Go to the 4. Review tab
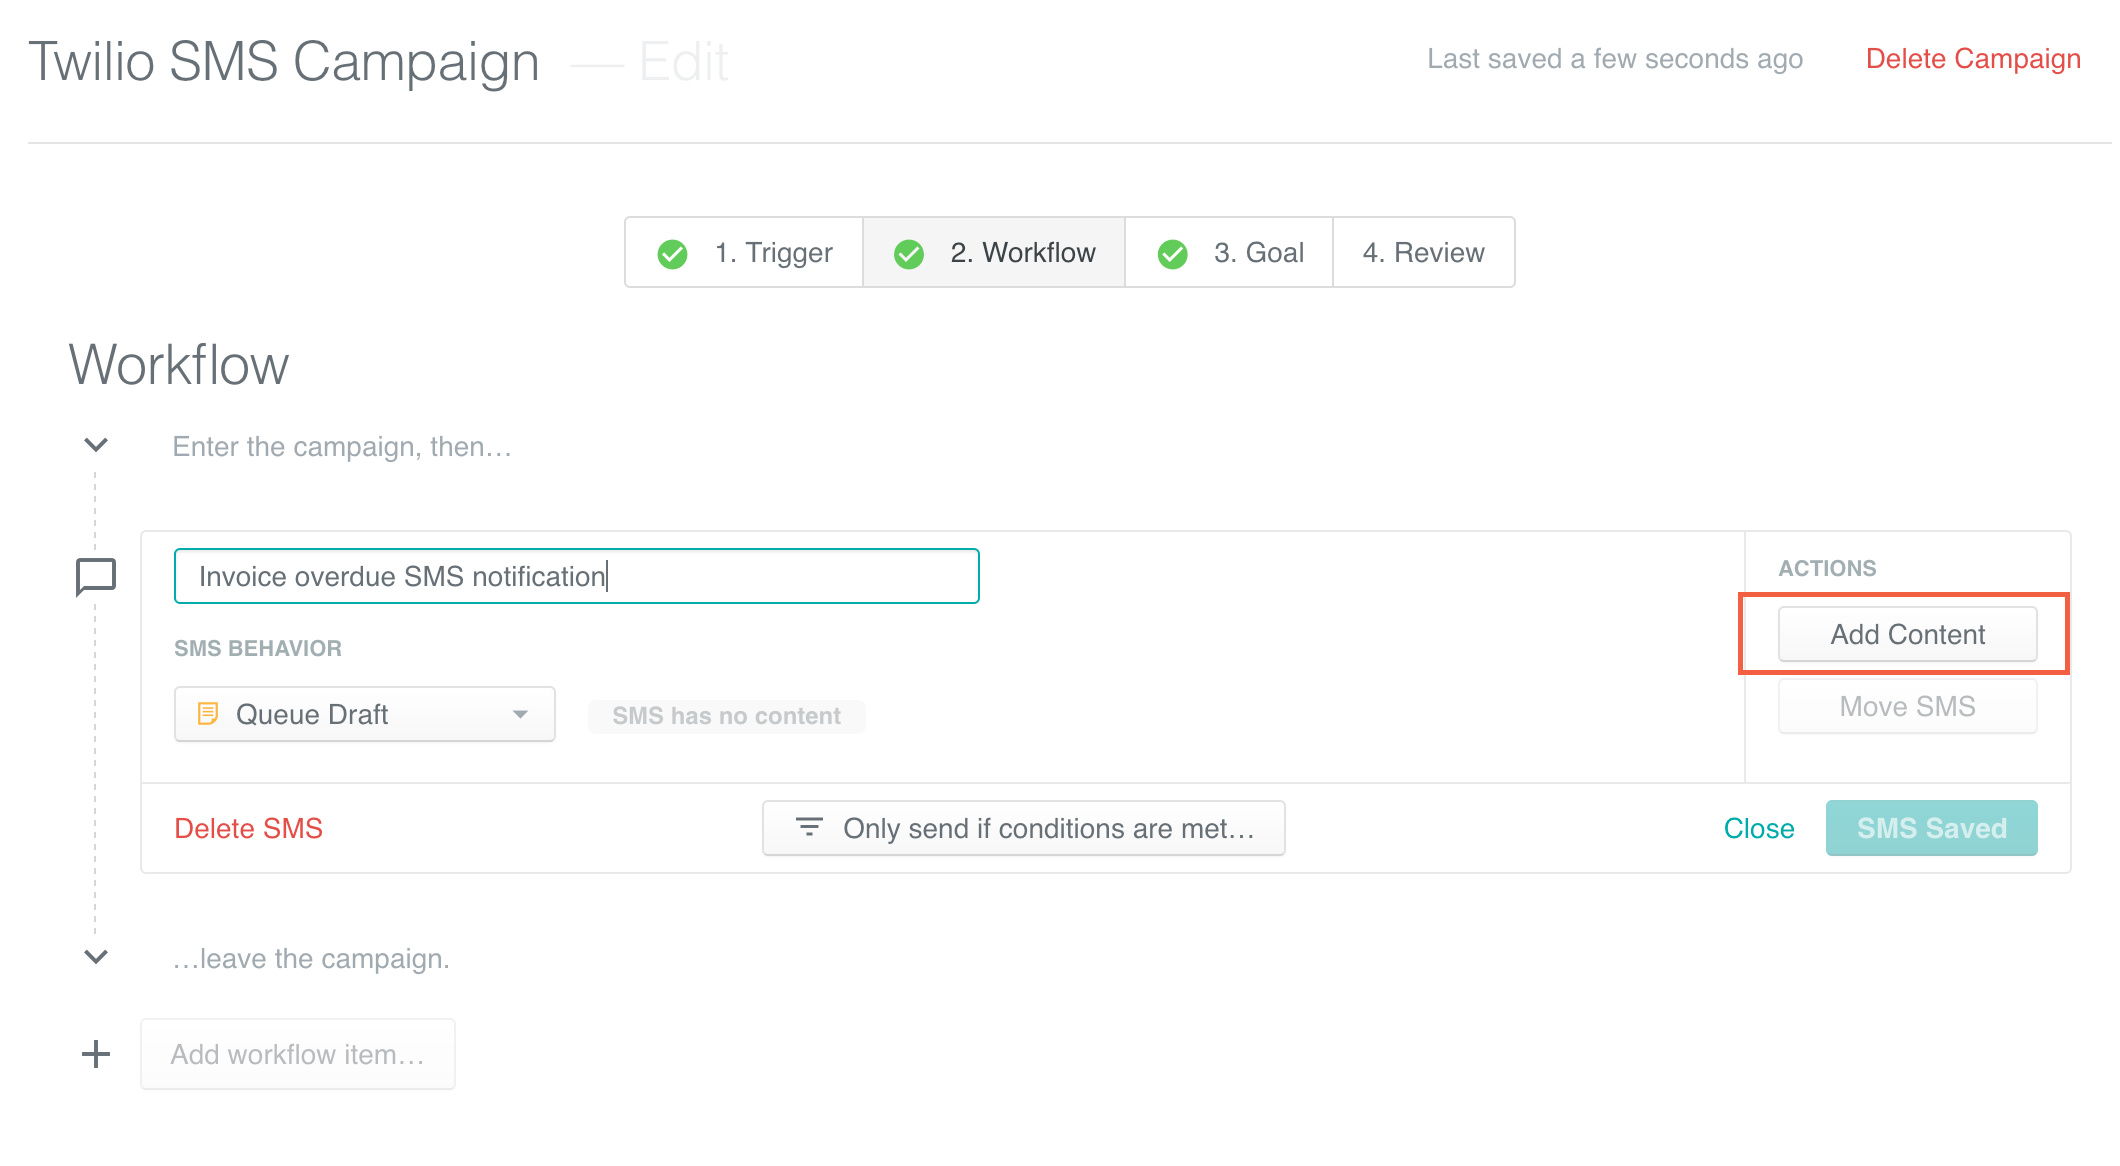 coord(1423,253)
